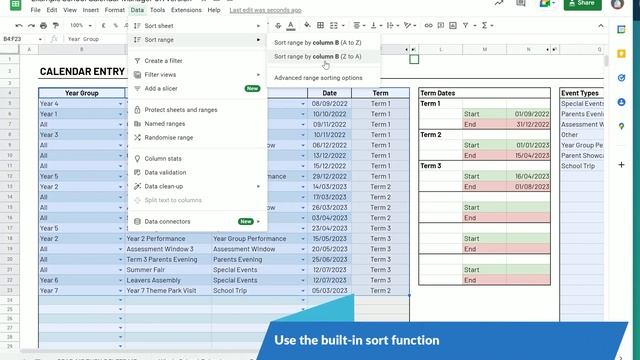Open the Year 7 year group dropdown
Screen dimensions: 640x360
(x=120, y=291)
